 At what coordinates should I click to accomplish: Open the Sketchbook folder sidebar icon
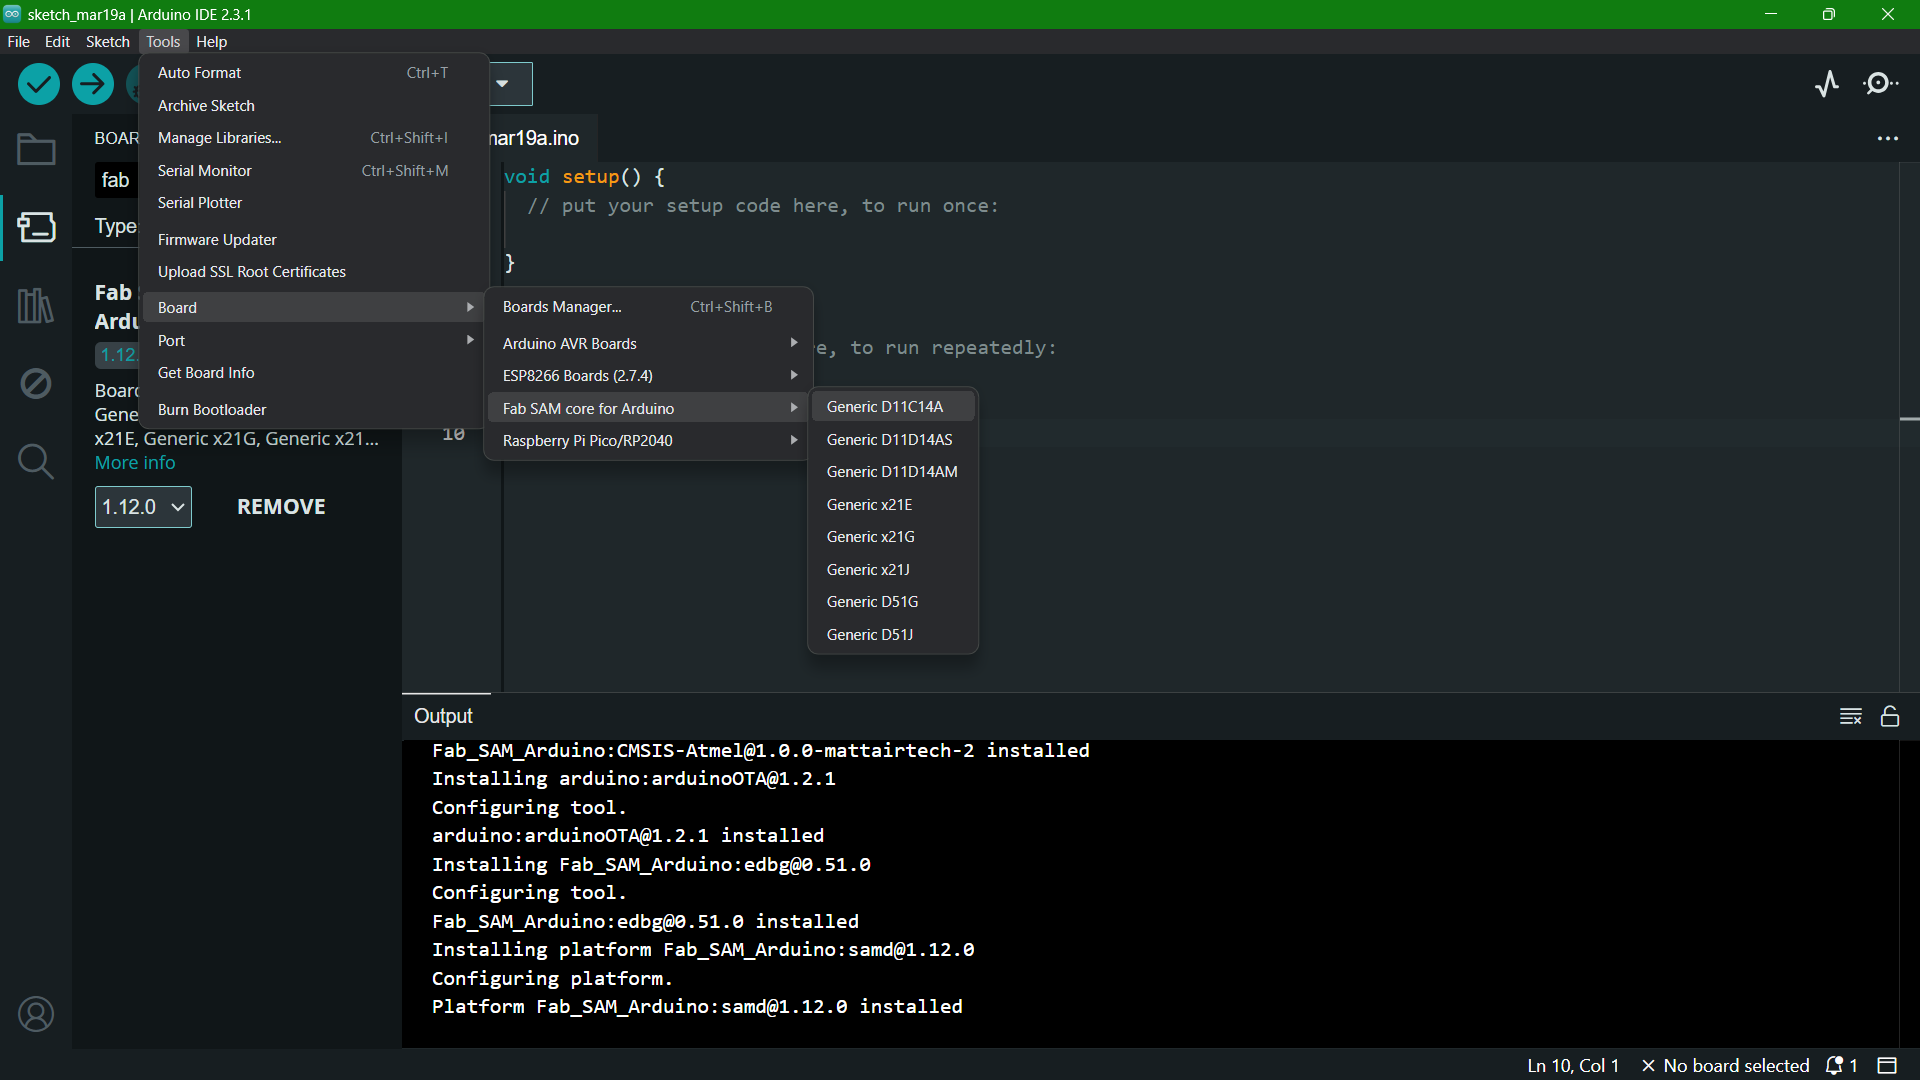point(36,150)
